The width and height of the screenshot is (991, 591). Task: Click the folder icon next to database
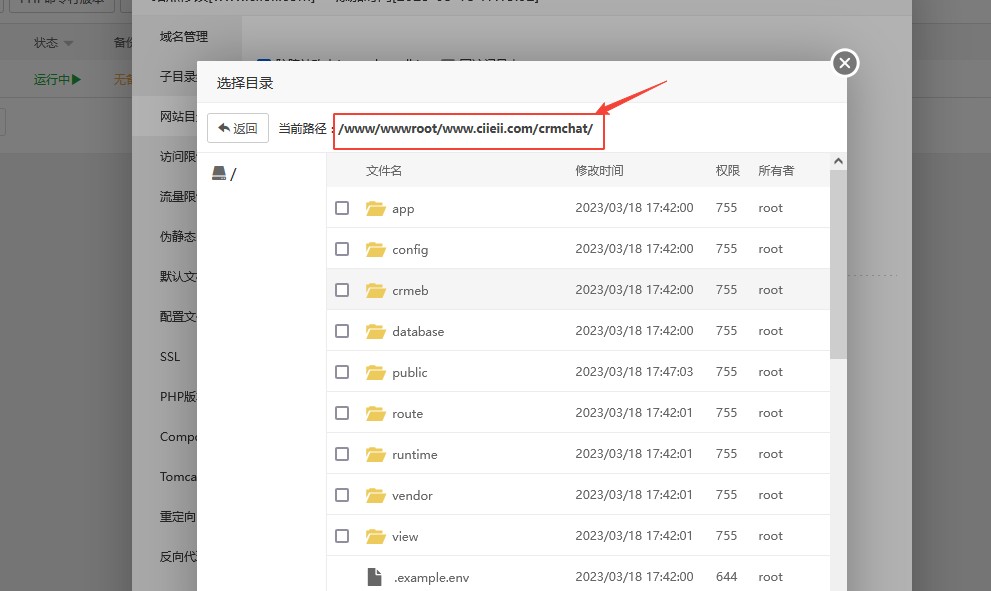[374, 331]
